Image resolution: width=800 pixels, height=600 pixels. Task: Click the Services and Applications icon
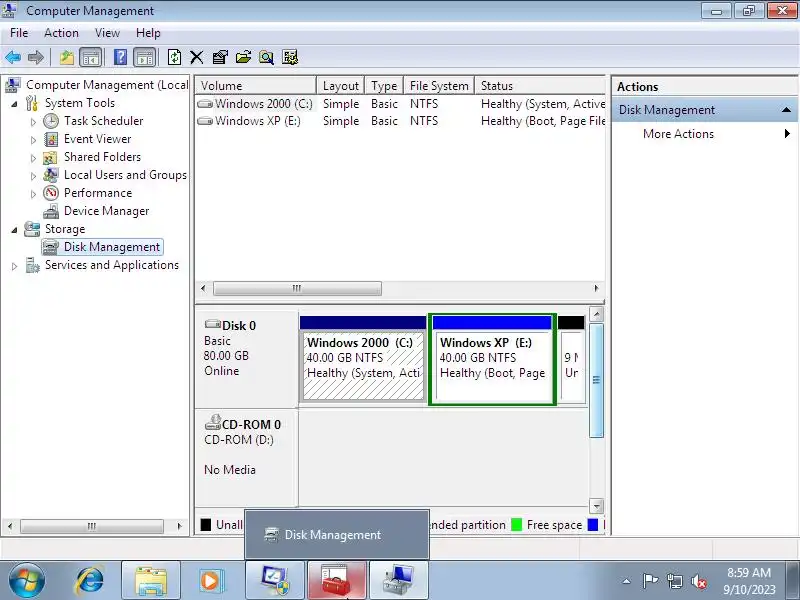(x=32, y=265)
